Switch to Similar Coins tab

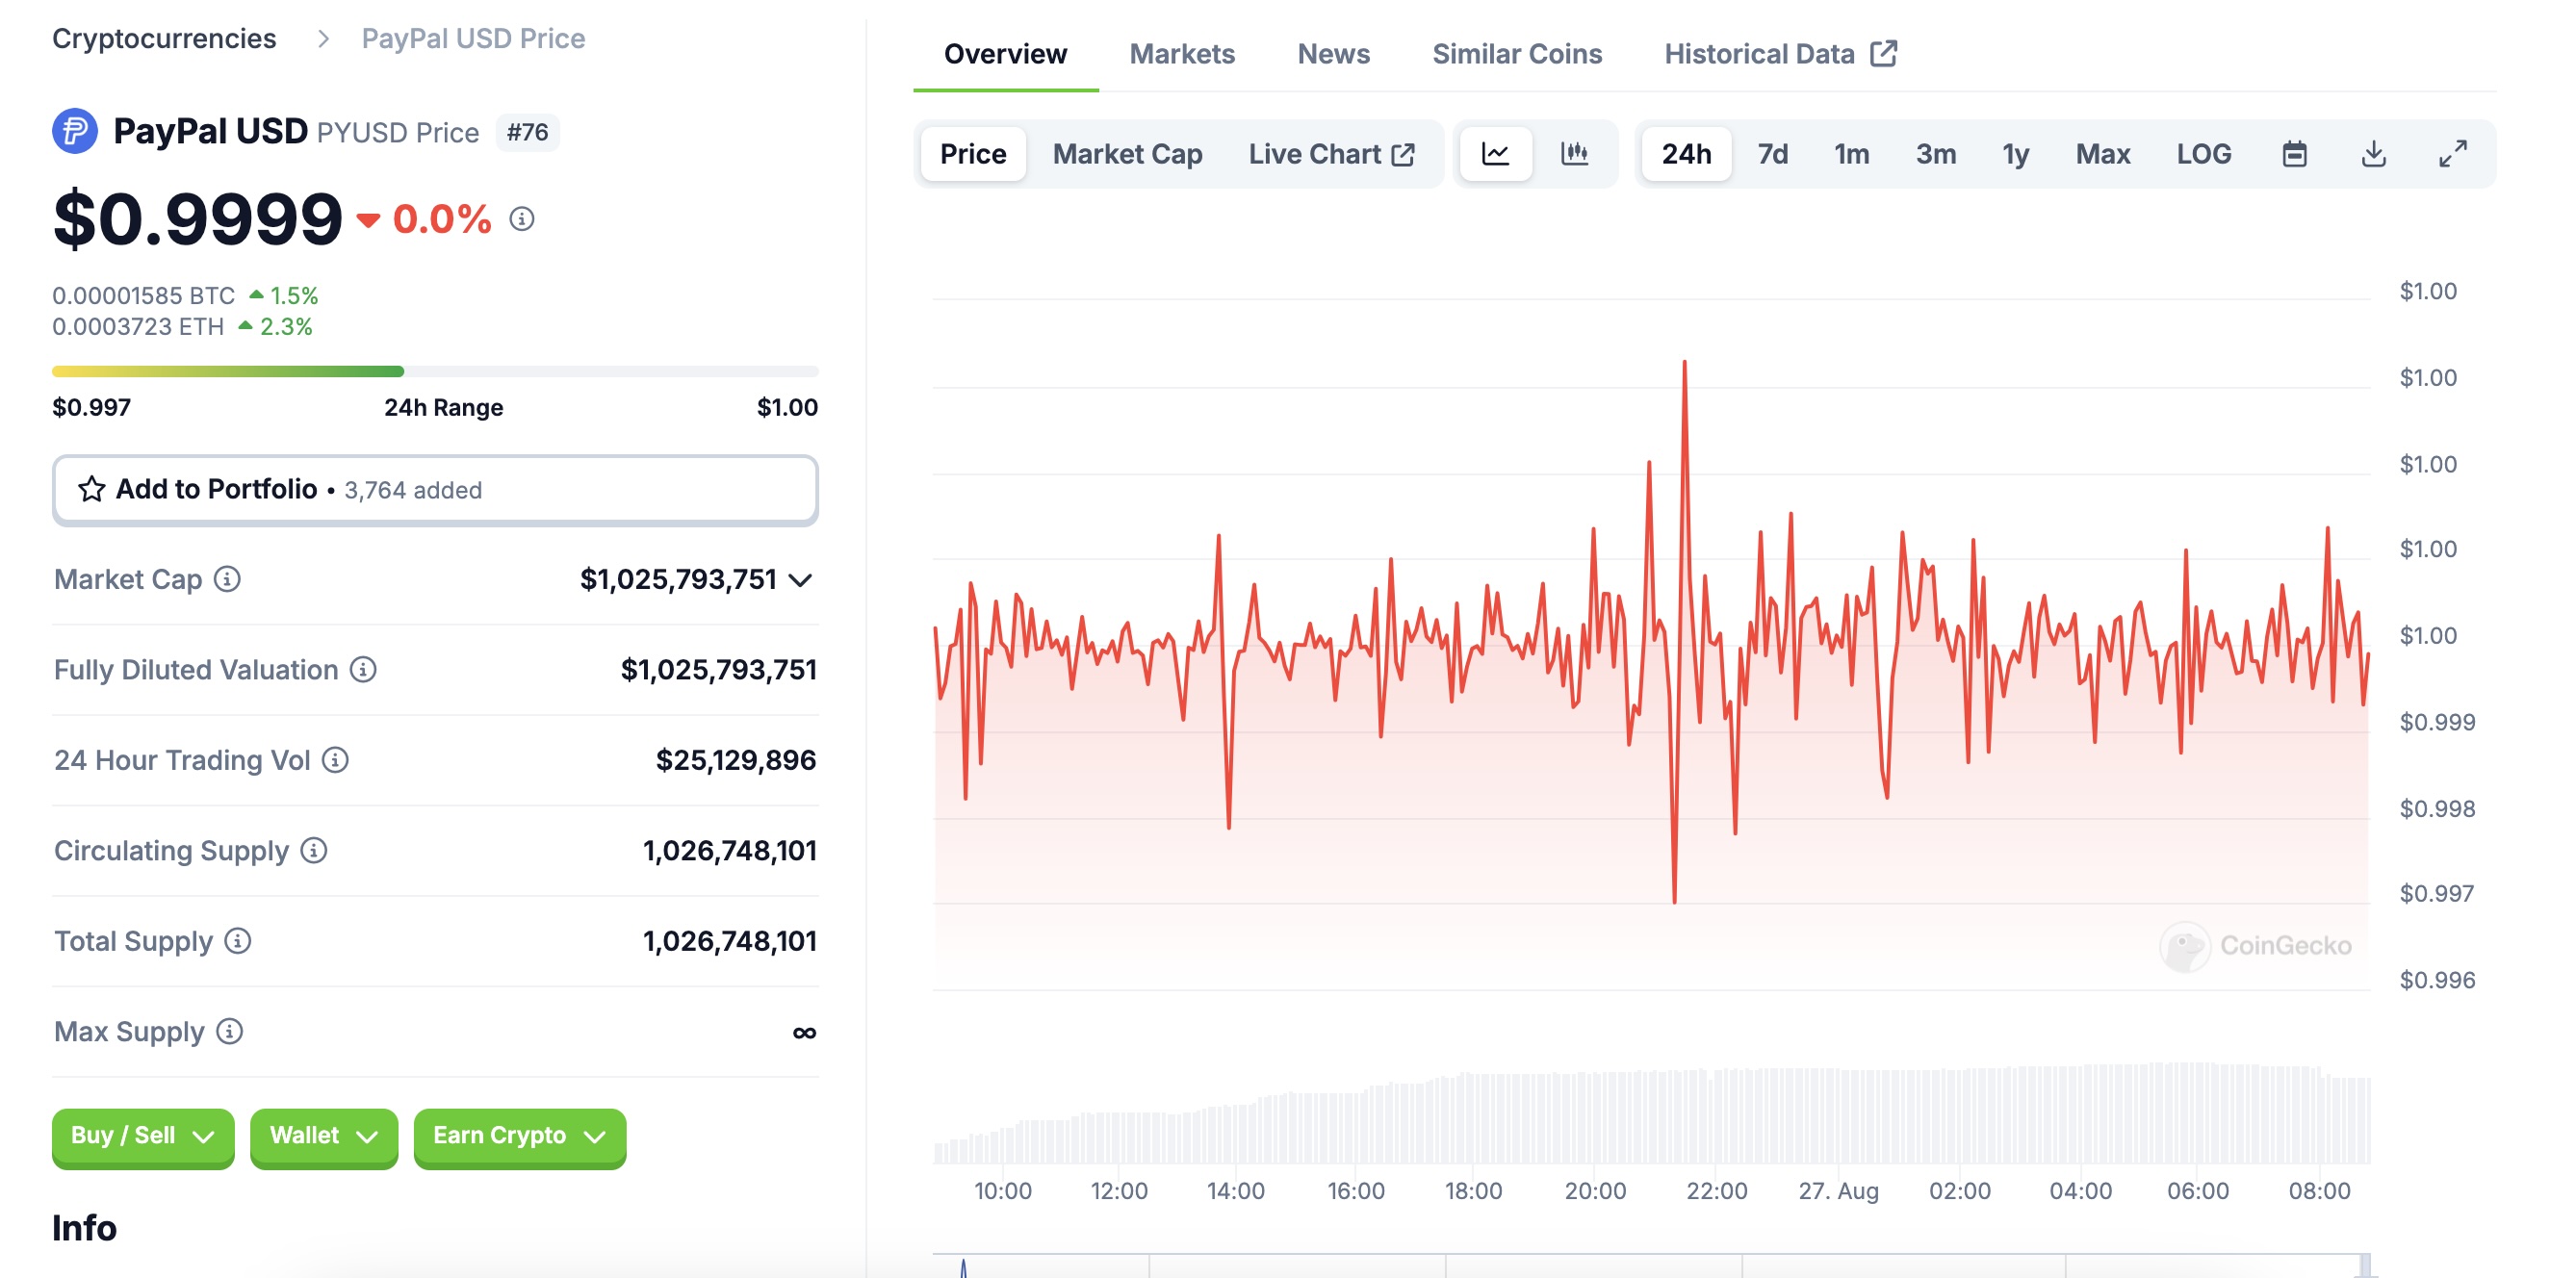pyautogui.click(x=1517, y=54)
